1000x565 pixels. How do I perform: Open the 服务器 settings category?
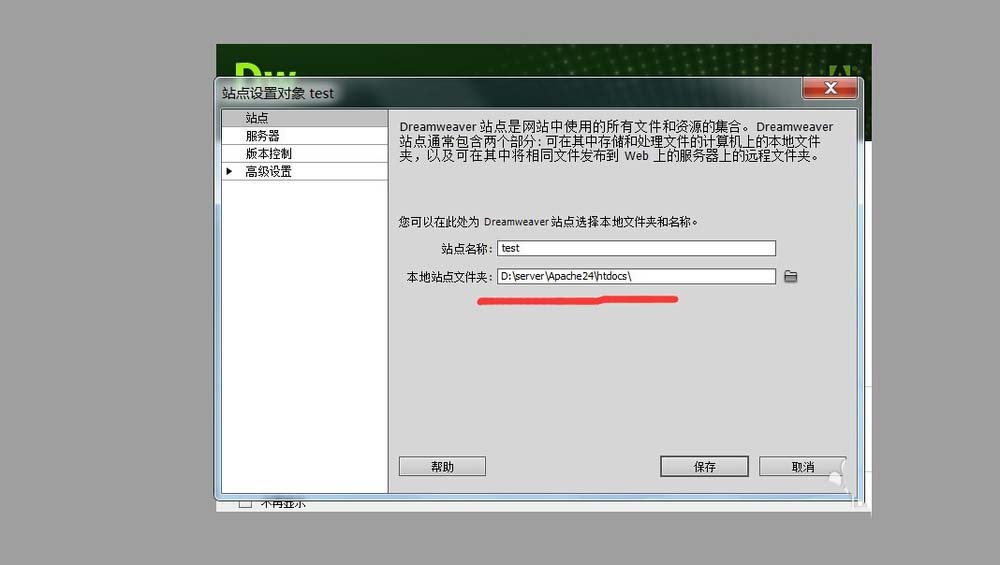coord(304,136)
